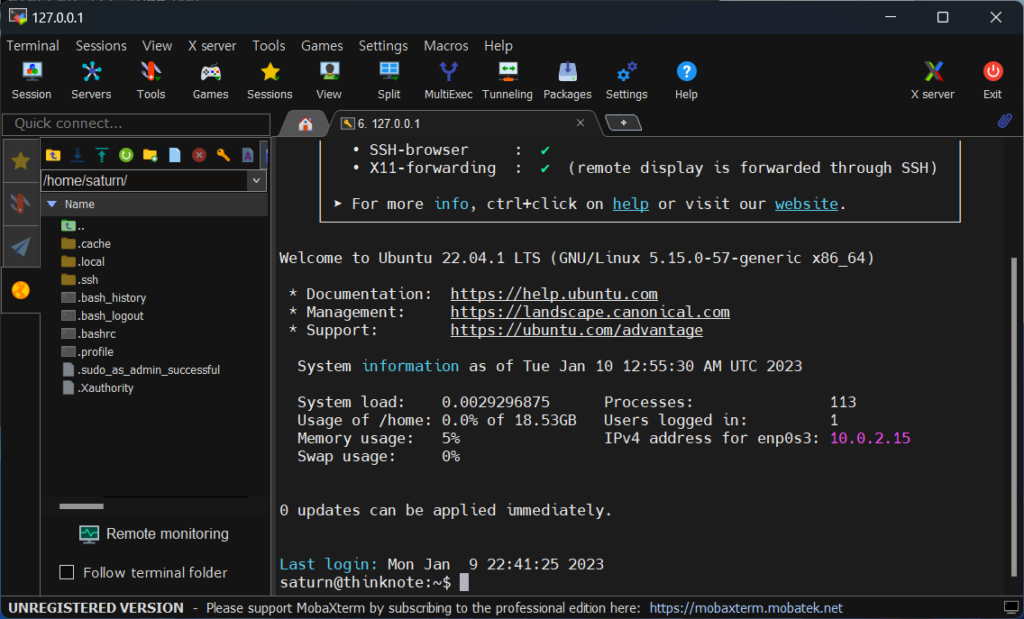Open the Macros menu

(x=446, y=46)
